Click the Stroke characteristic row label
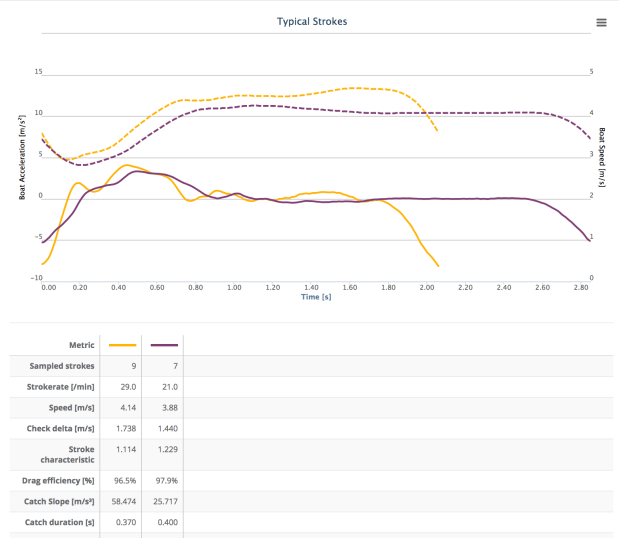Viewport: 619px width, 538px height. [64, 455]
